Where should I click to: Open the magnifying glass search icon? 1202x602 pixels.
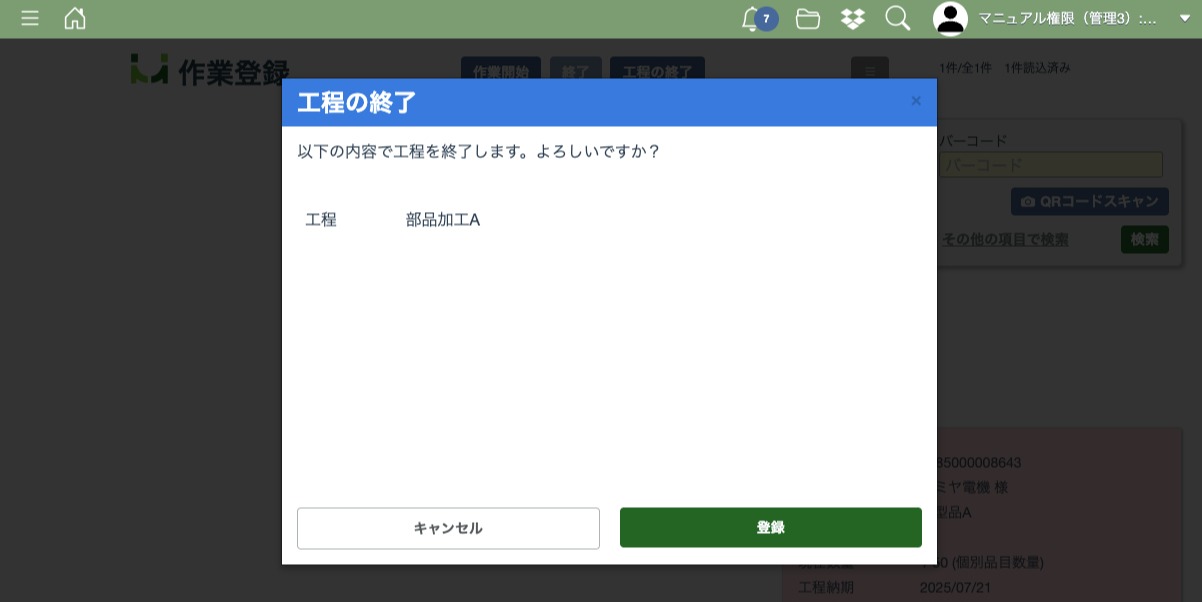(897, 18)
